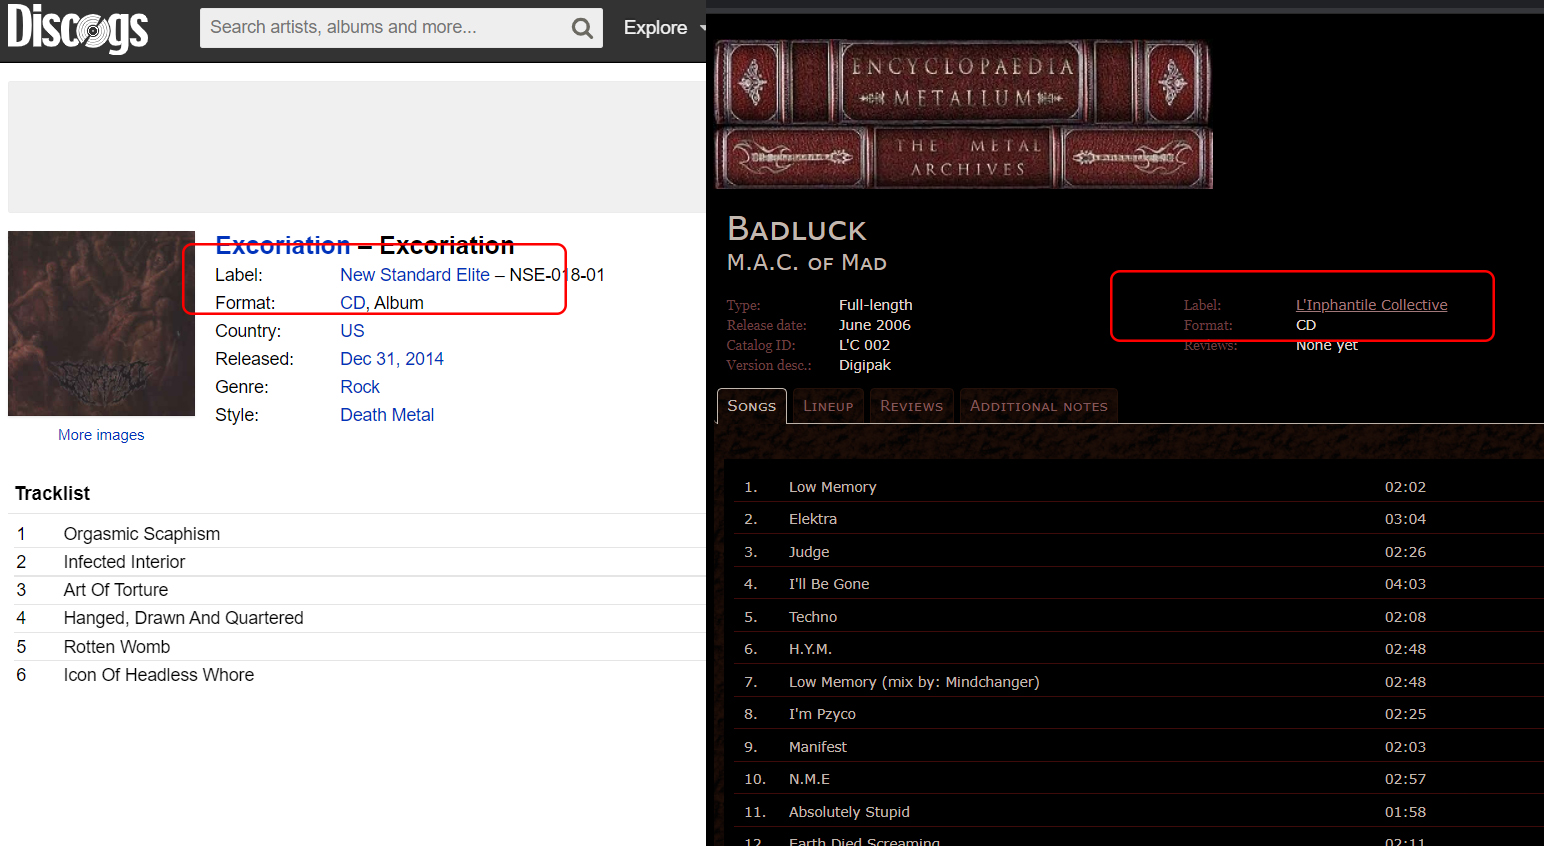Select song I'm Pzyco
Screen dimensions: 1544x846
(x=822, y=714)
